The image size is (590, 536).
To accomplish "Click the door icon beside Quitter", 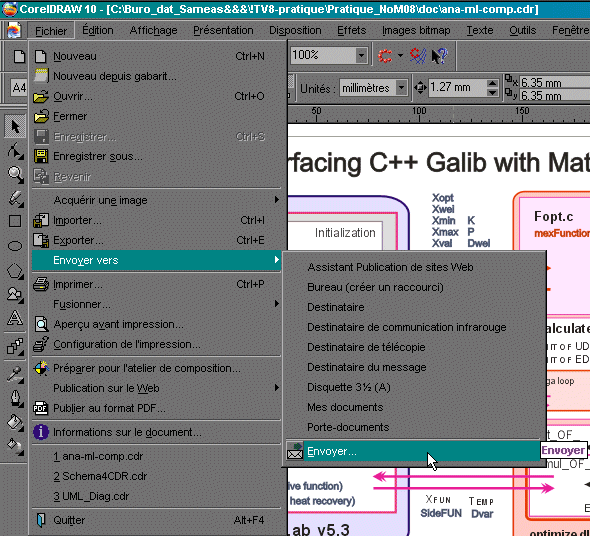I will point(41,520).
